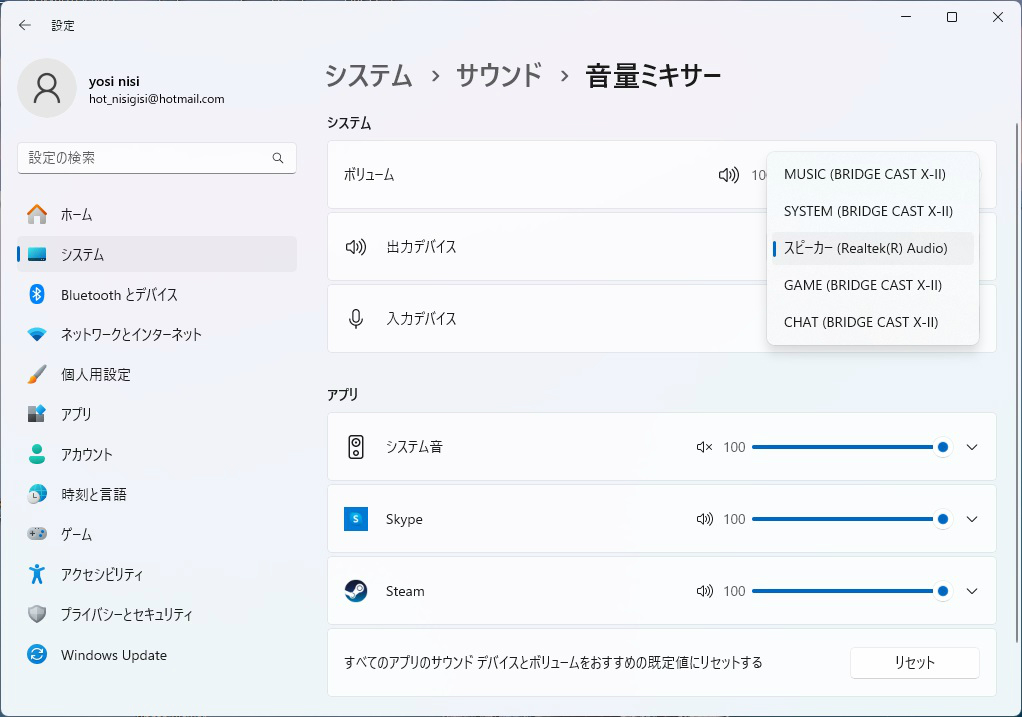Click the search magnifier icon in 設定の検索
1022x717 pixels.
click(278, 158)
